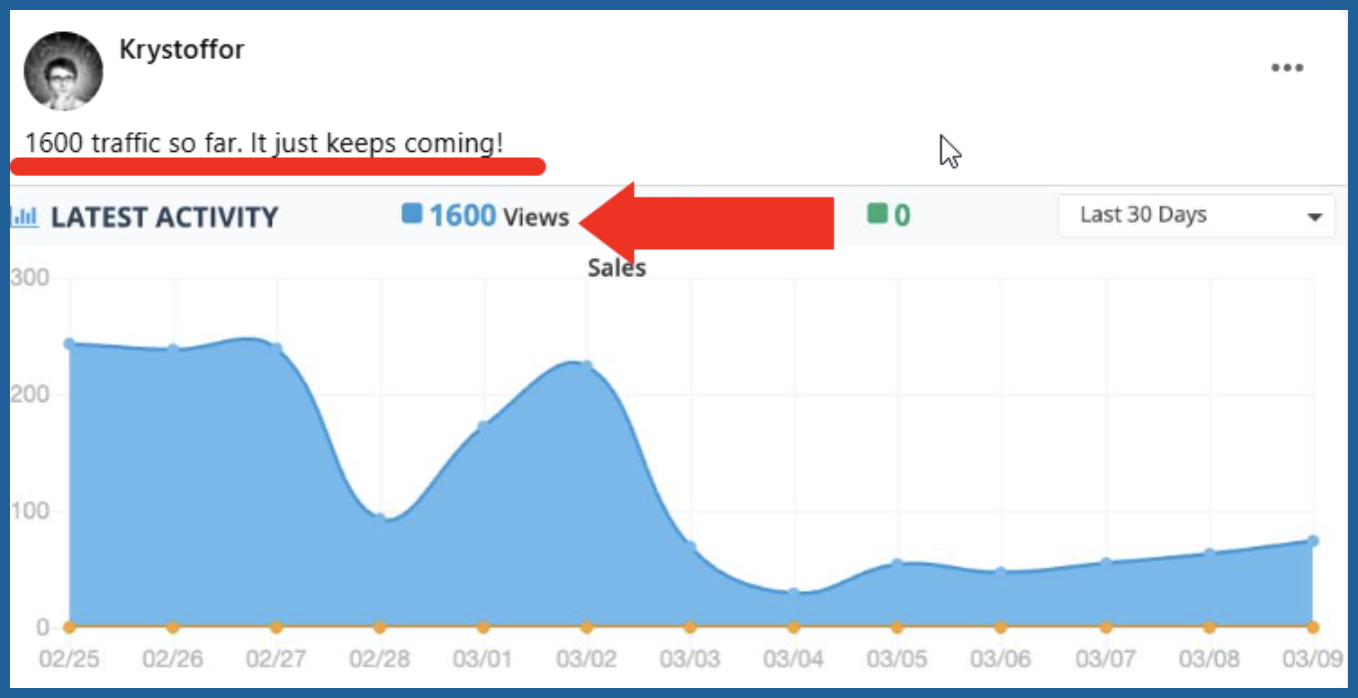Click the blue data point for 02/25

point(69,344)
